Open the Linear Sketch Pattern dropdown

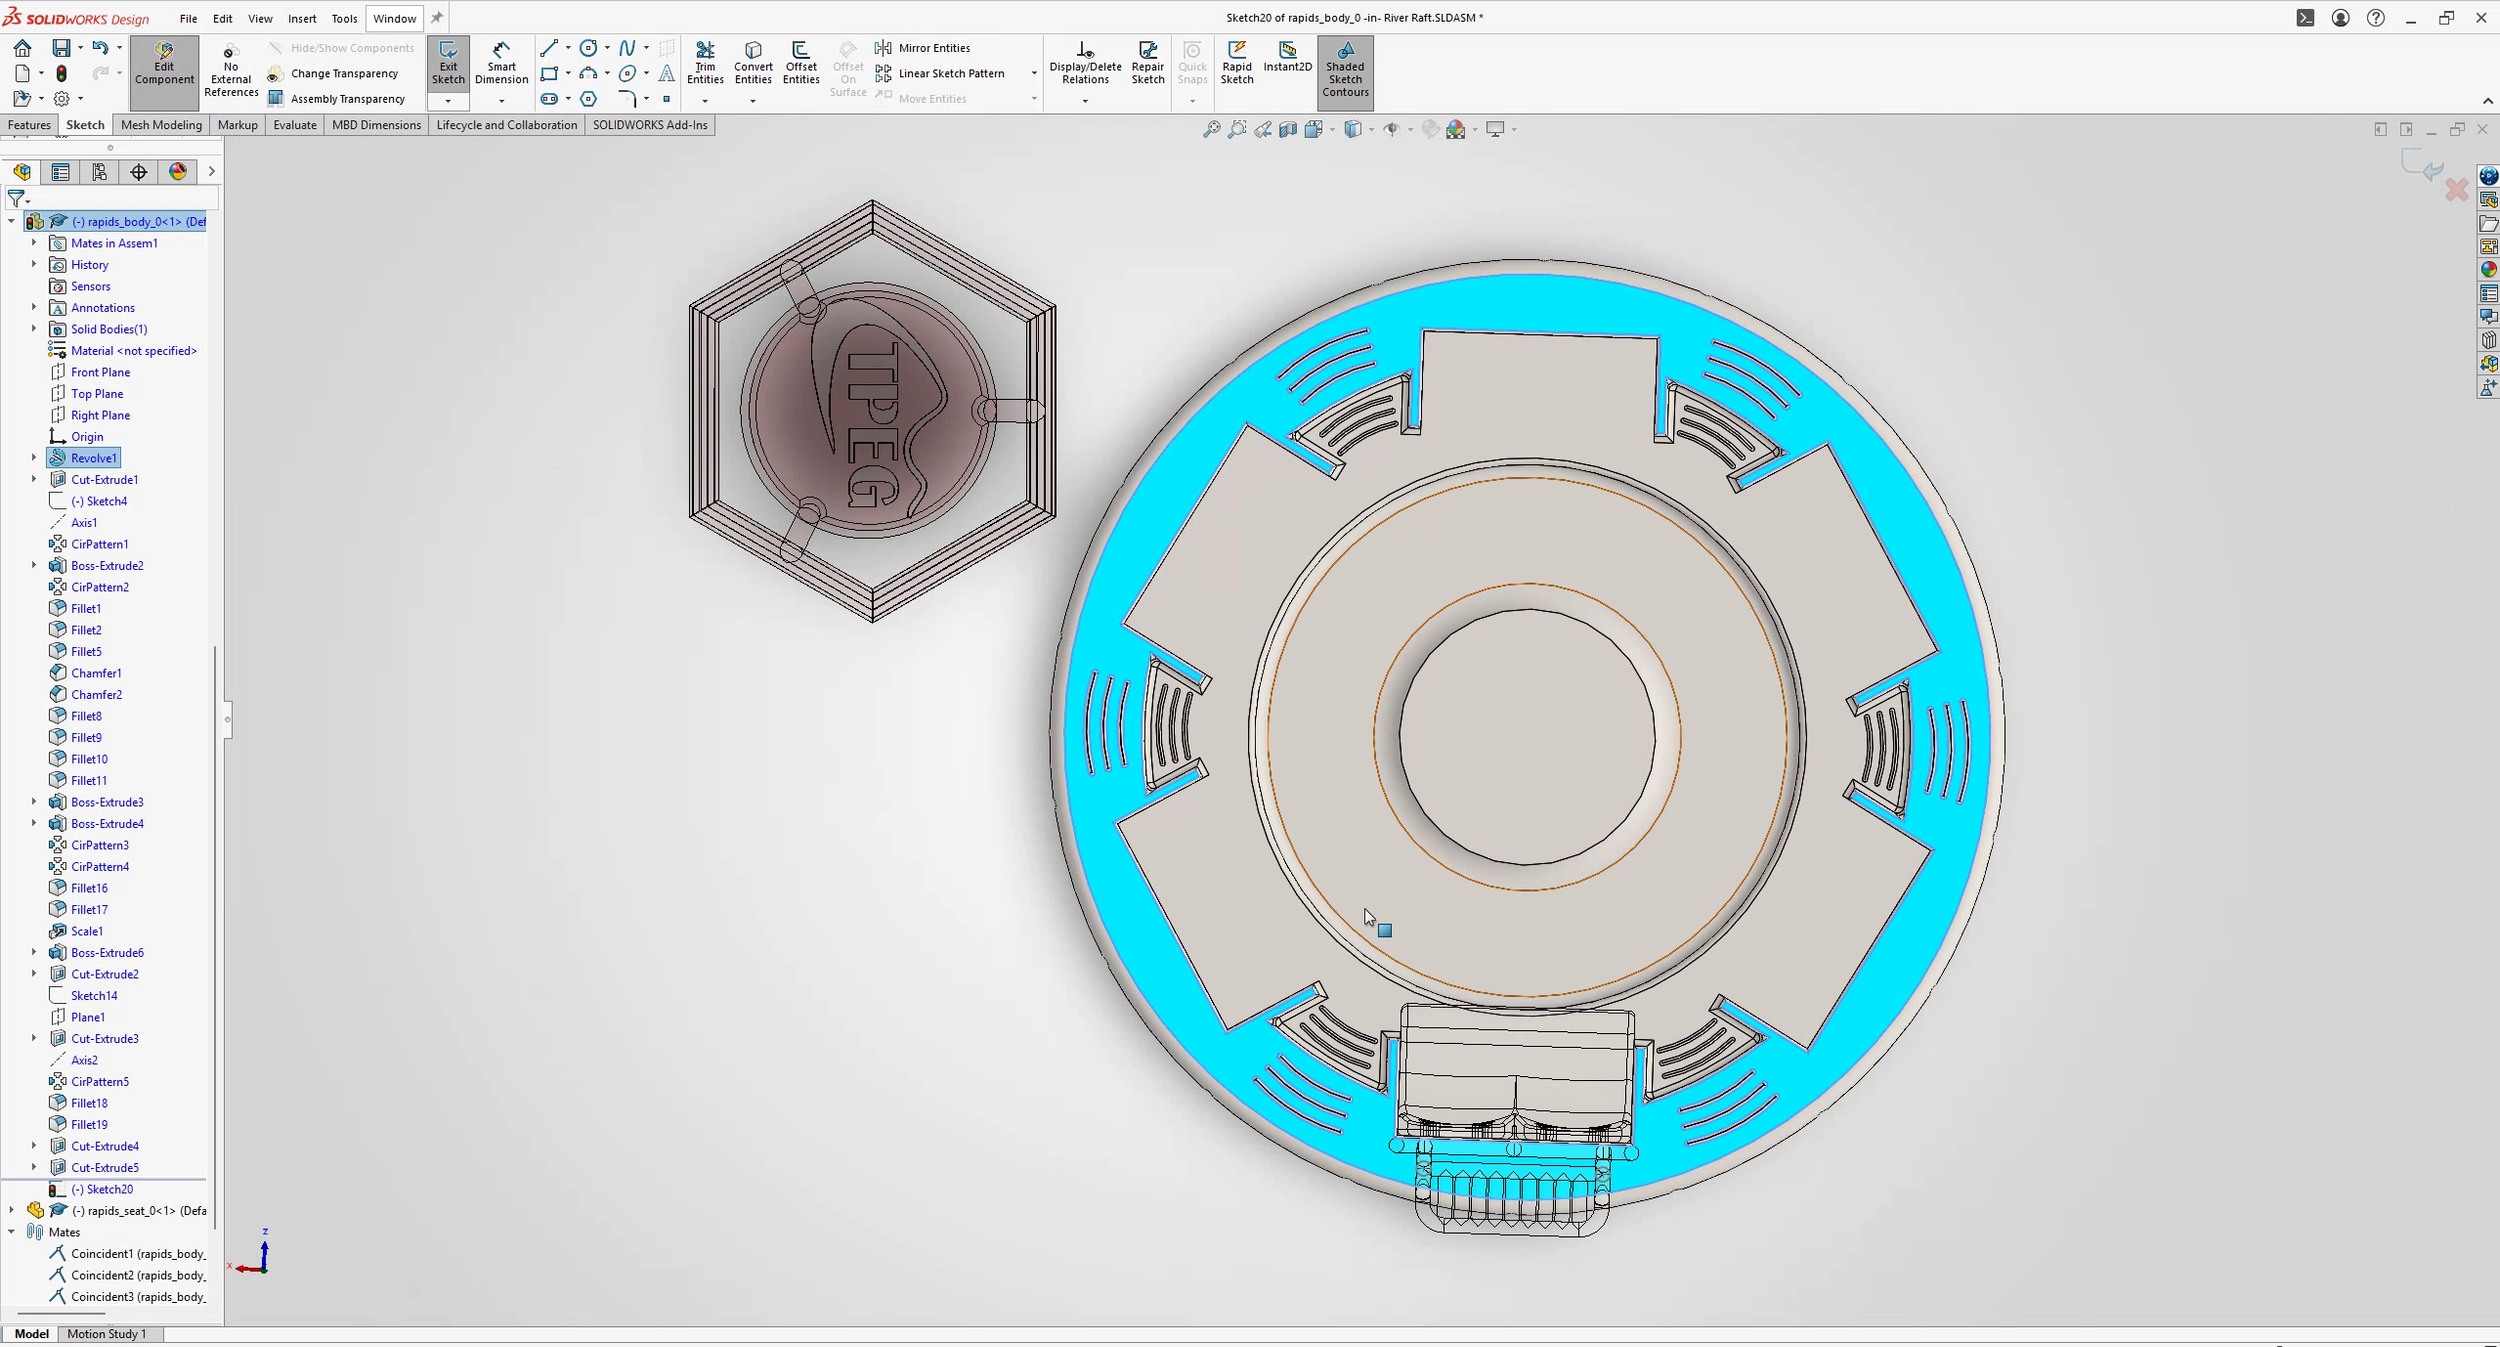pos(1032,73)
